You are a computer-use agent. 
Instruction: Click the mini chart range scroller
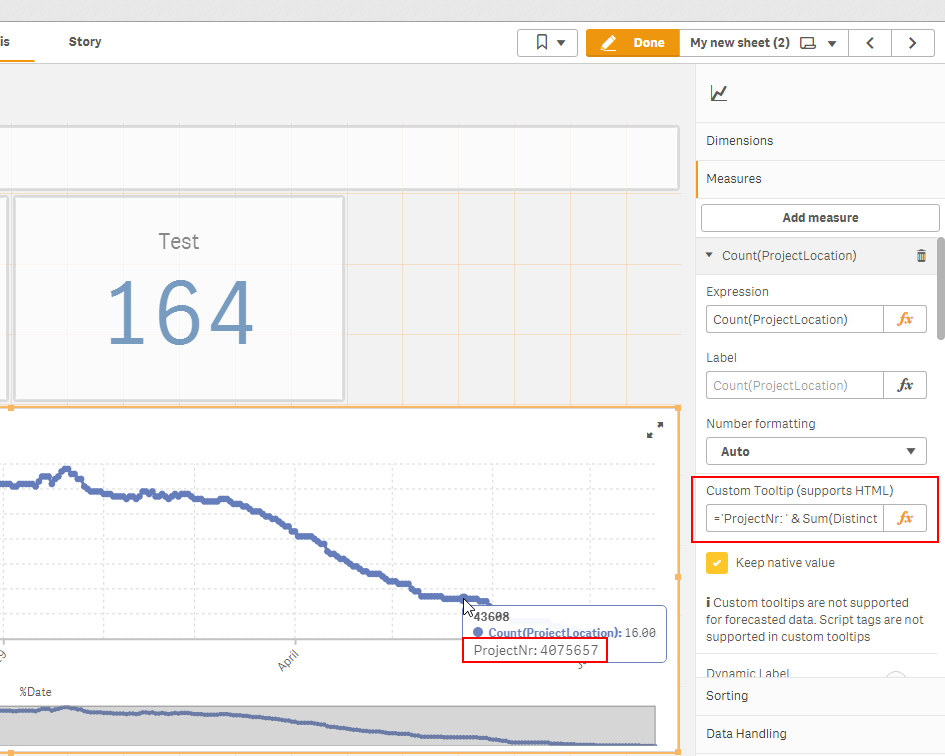point(327,725)
